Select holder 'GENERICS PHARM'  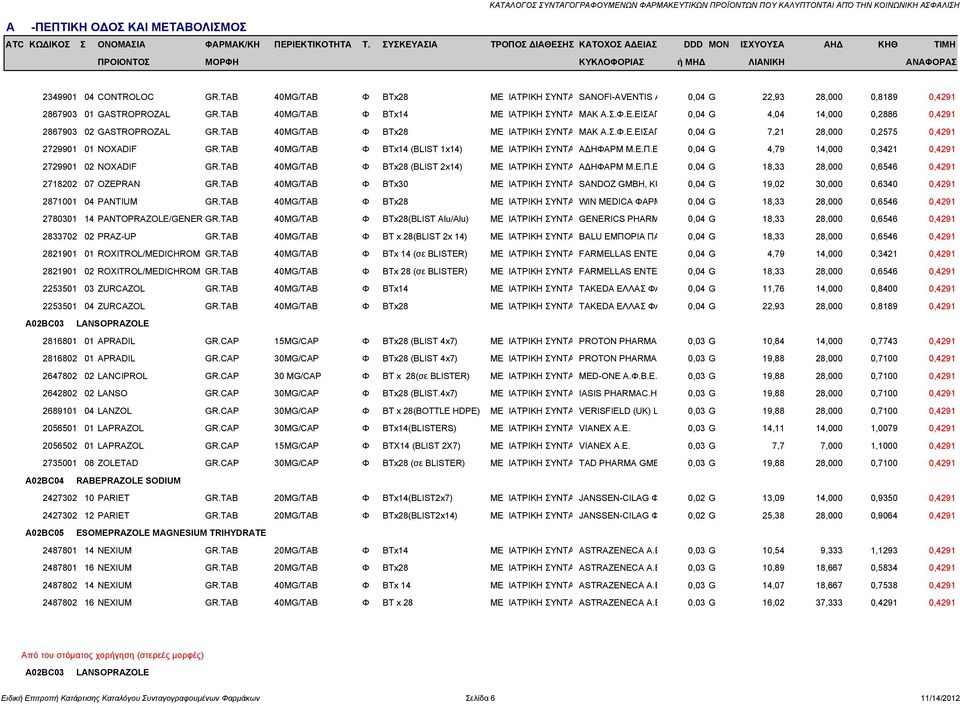pos(618,219)
